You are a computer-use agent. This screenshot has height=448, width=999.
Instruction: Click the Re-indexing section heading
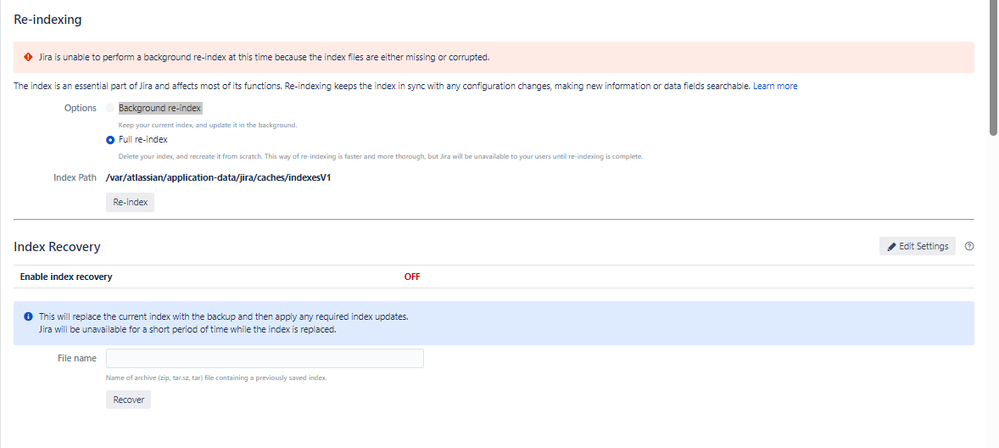[x=48, y=20]
